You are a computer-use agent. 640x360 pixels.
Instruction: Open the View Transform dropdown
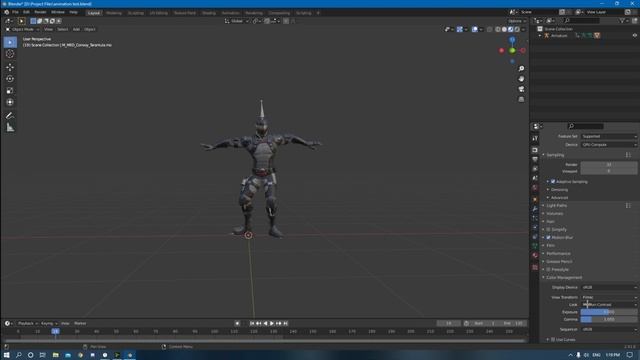(609, 297)
